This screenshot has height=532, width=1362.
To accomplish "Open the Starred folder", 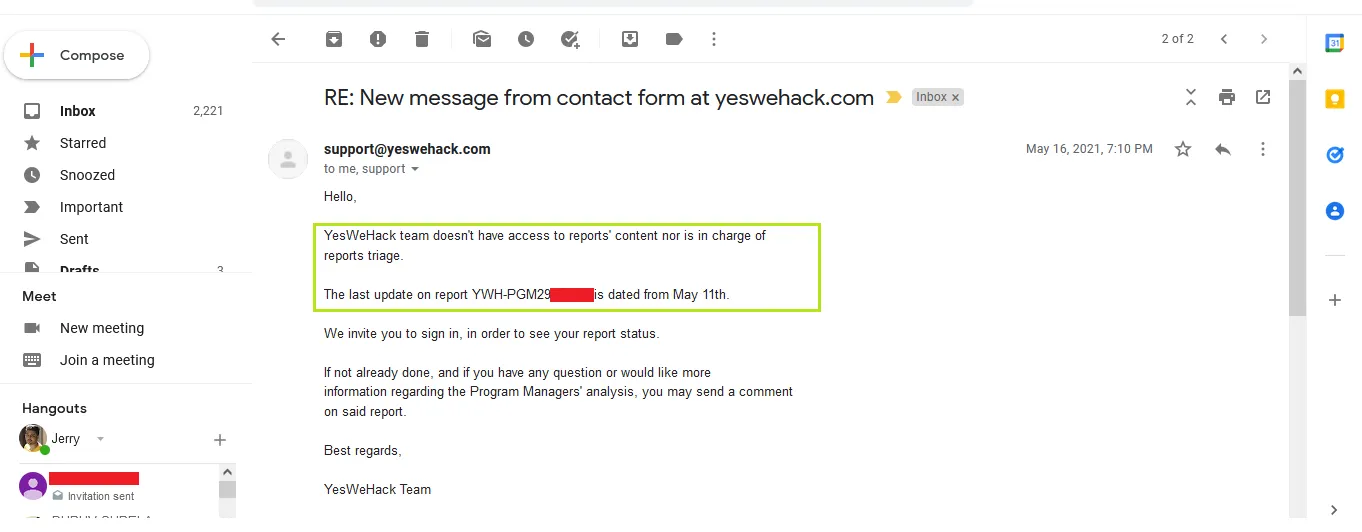I will tap(82, 143).
